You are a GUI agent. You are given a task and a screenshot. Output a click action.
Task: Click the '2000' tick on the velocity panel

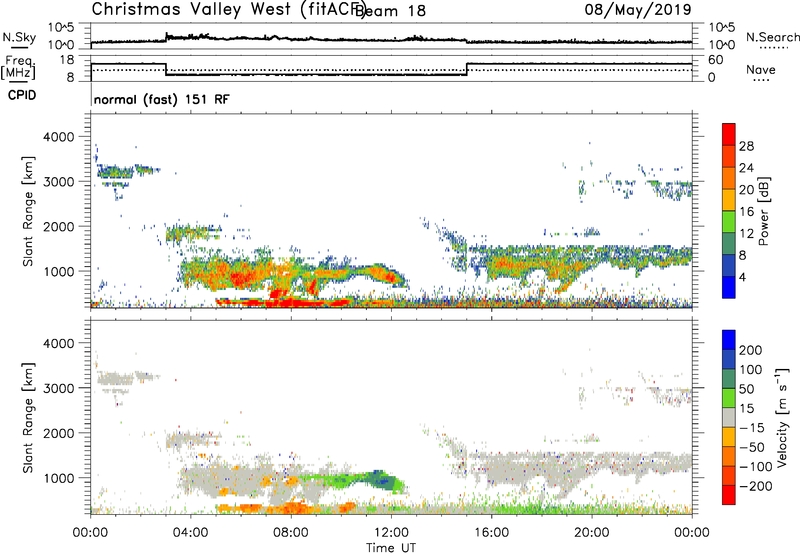coord(59,433)
